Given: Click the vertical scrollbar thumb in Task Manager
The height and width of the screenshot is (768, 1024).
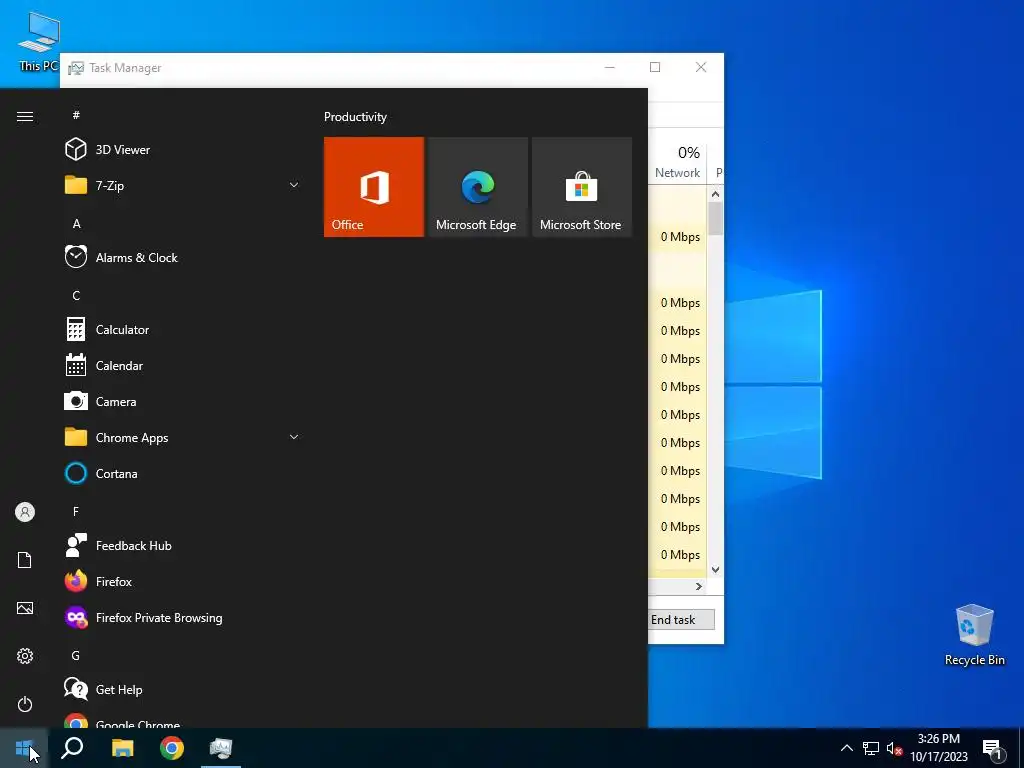Looking at the screenshot, I should pos(716,219).
